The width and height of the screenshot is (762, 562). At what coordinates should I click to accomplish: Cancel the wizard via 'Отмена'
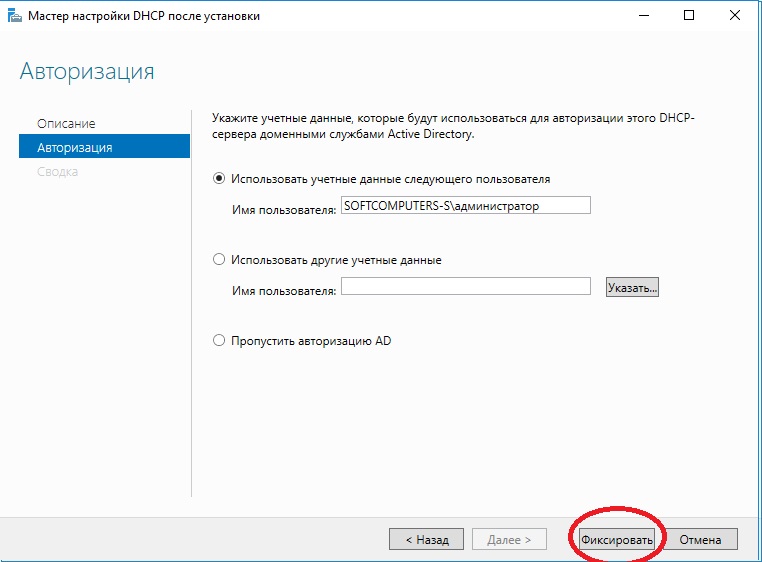click(700, 539)
